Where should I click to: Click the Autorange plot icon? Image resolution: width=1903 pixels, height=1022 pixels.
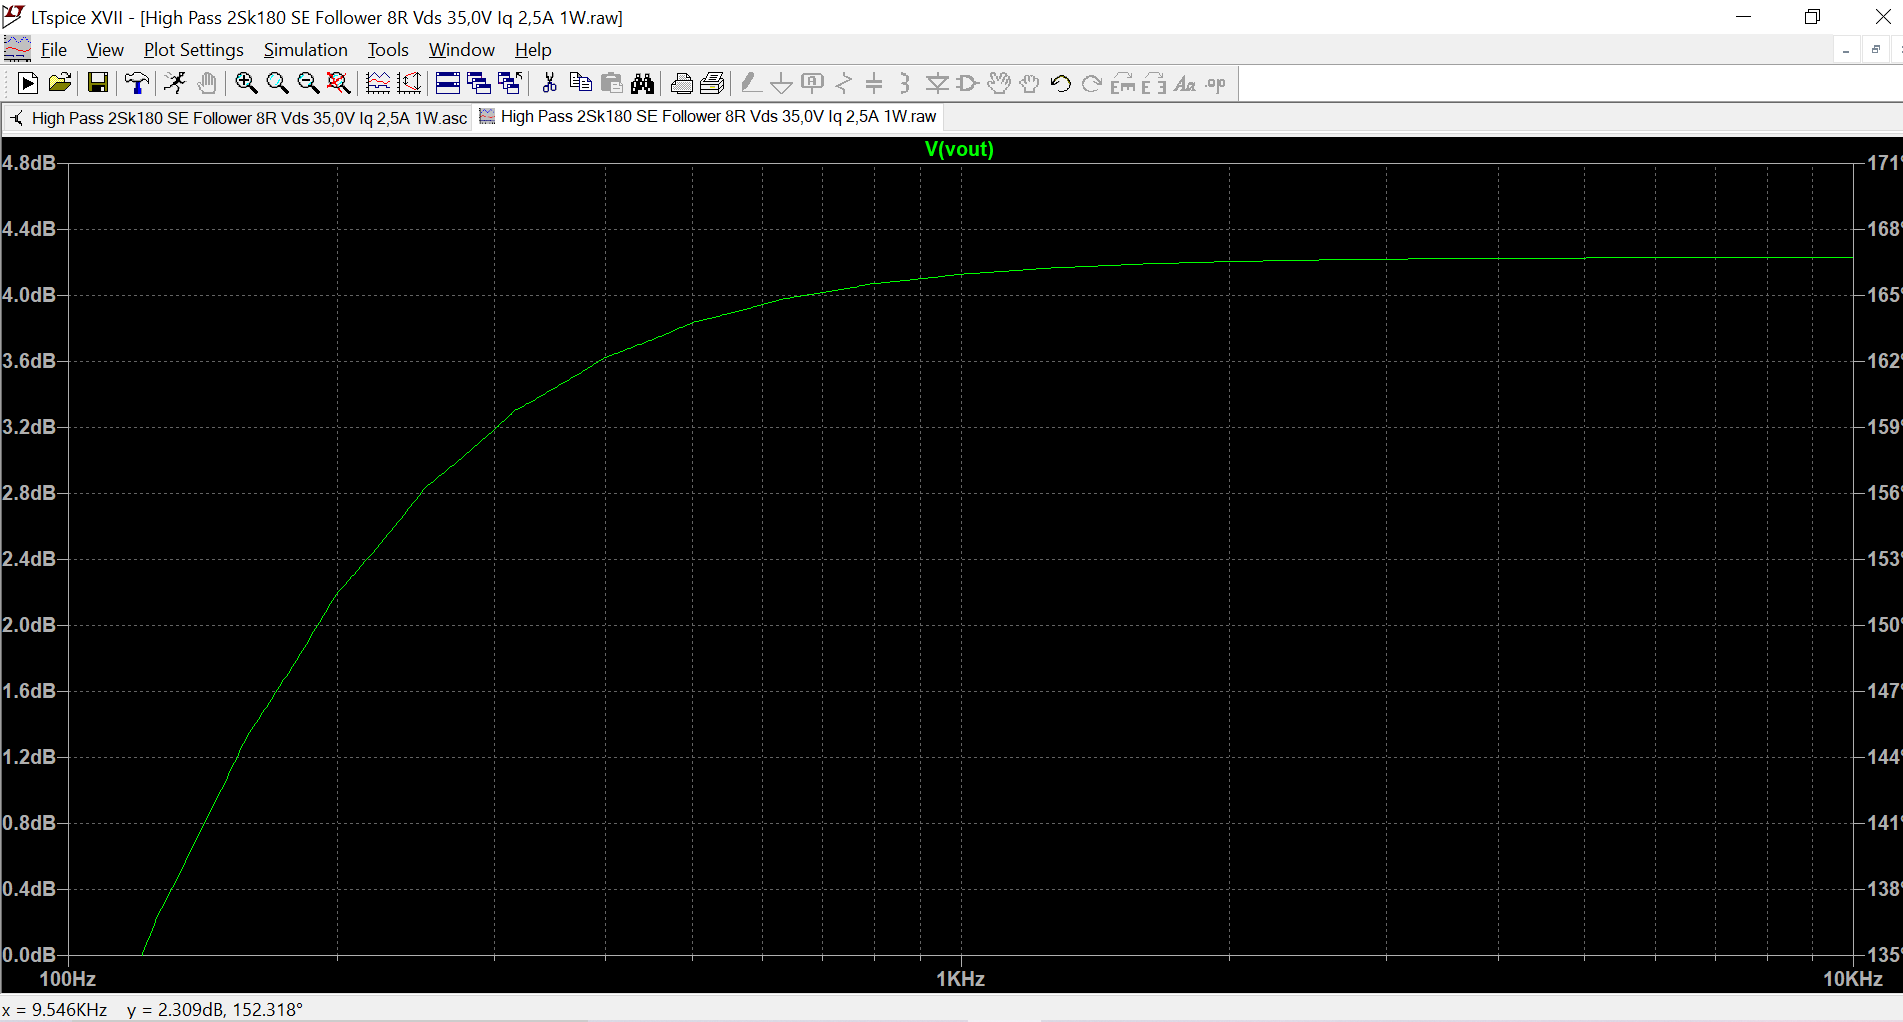pos(378,84)
